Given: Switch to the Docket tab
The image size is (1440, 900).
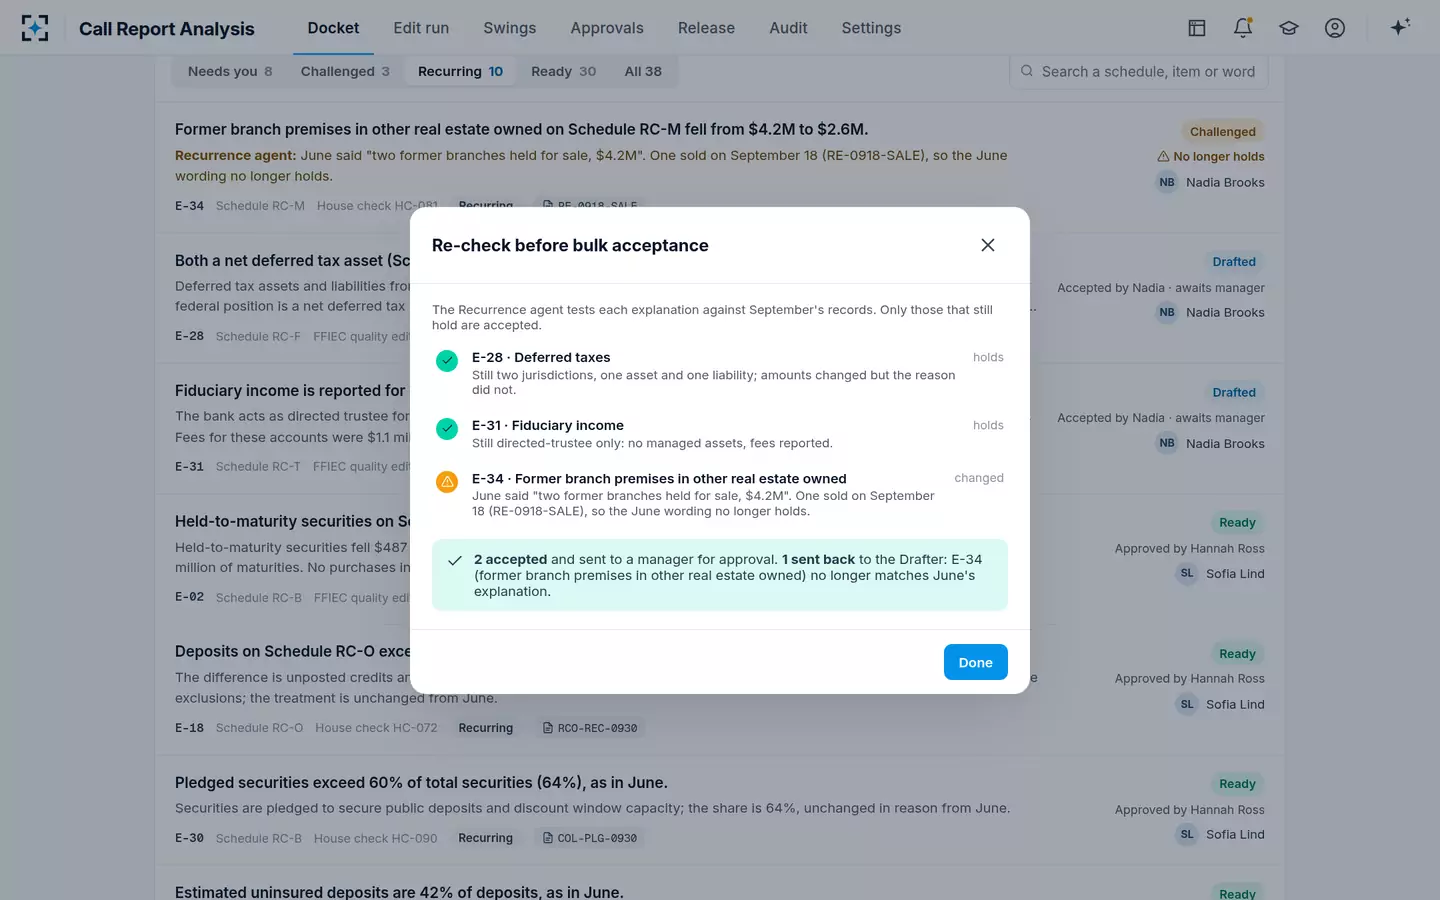Looking at the screenshot, I should pyautogui.click(x=333, y=28).
